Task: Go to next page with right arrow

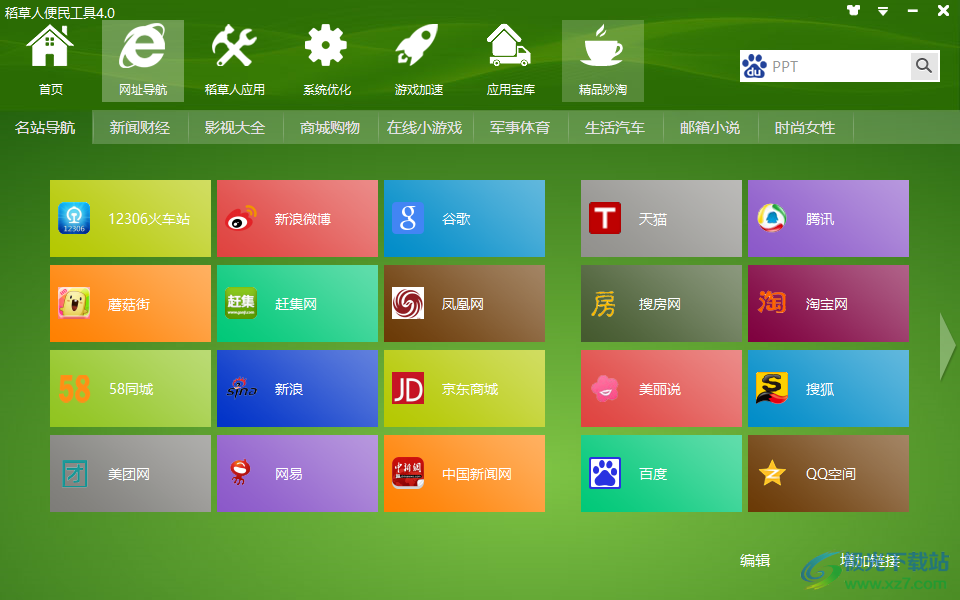Action: [x=947, y=346]
